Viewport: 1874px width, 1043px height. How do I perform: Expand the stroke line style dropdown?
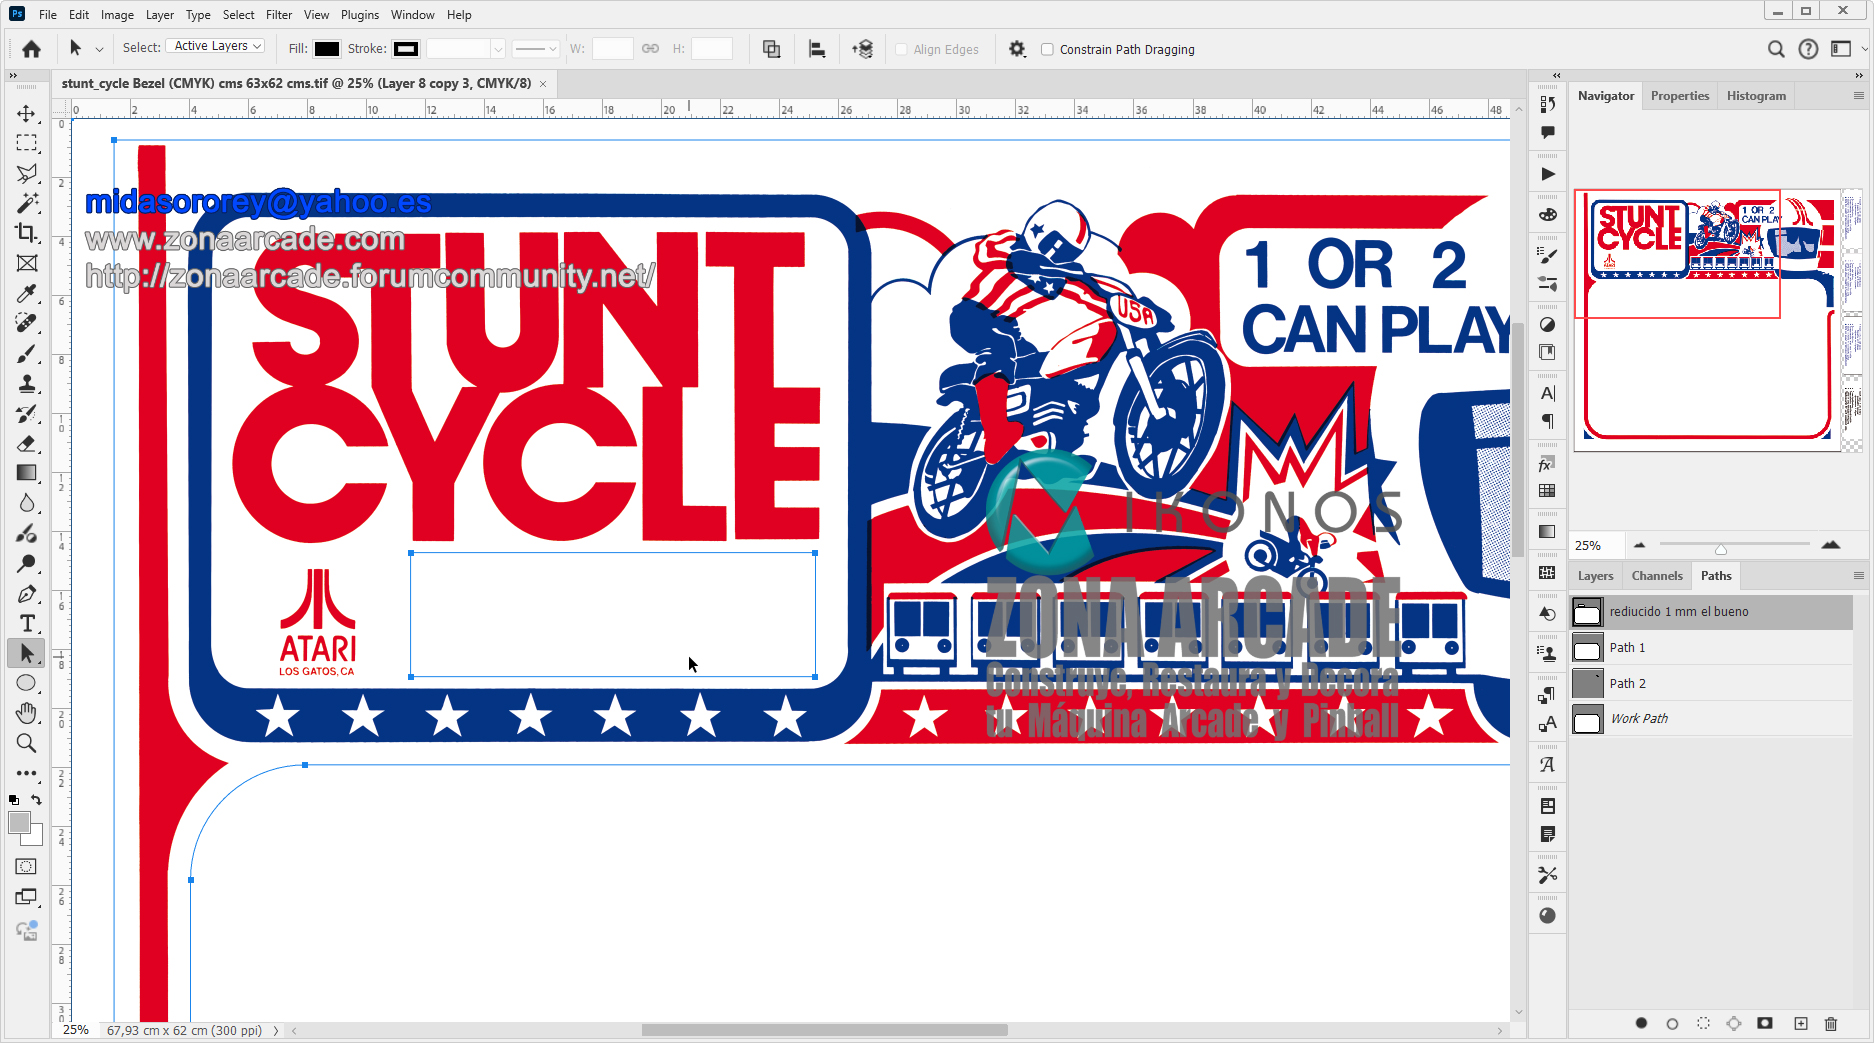coord(536,49)
